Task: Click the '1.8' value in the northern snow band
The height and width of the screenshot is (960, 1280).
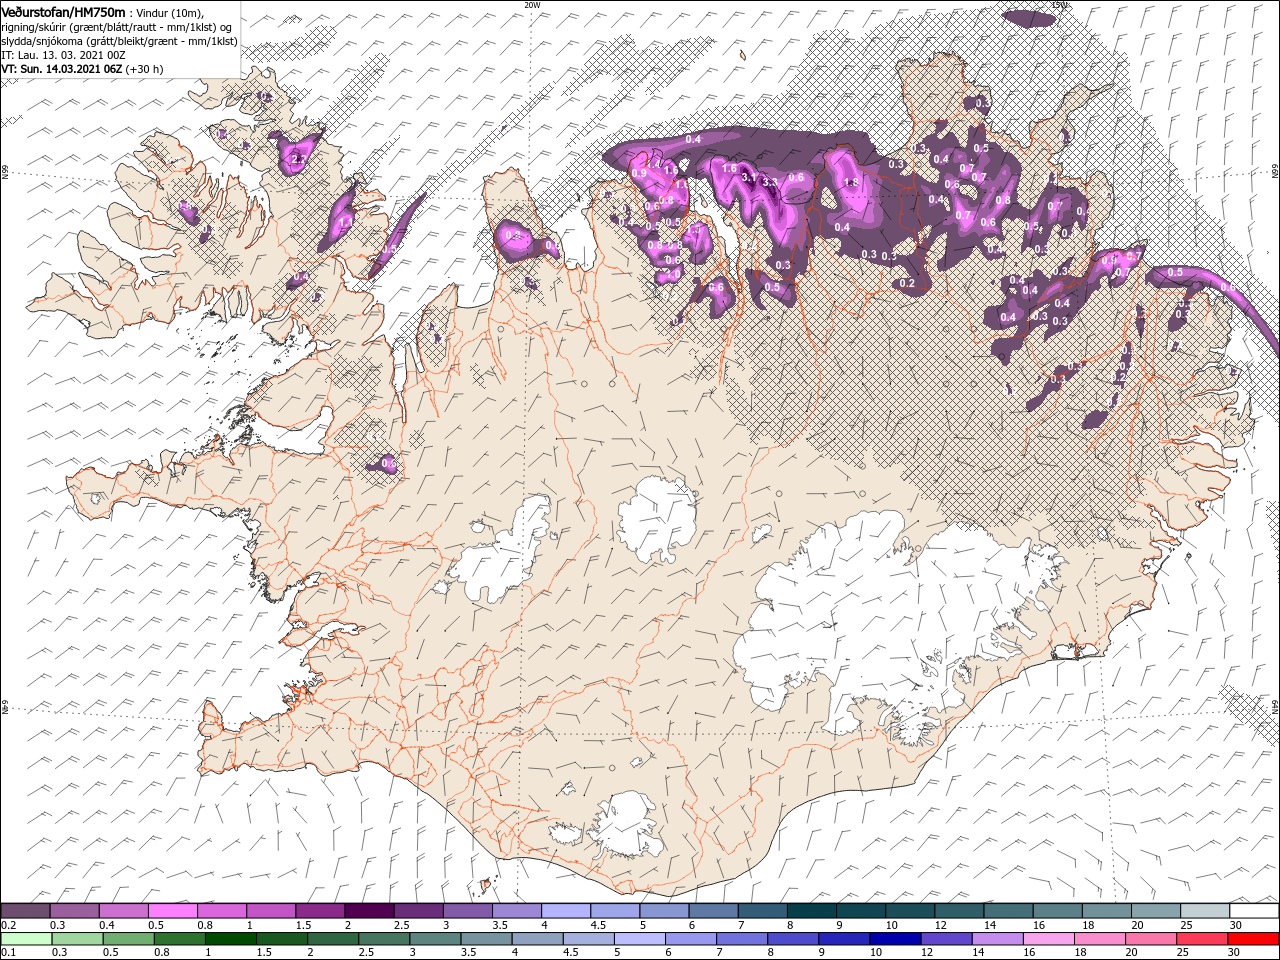Action: pyautogui.click(x=852, y=183)
